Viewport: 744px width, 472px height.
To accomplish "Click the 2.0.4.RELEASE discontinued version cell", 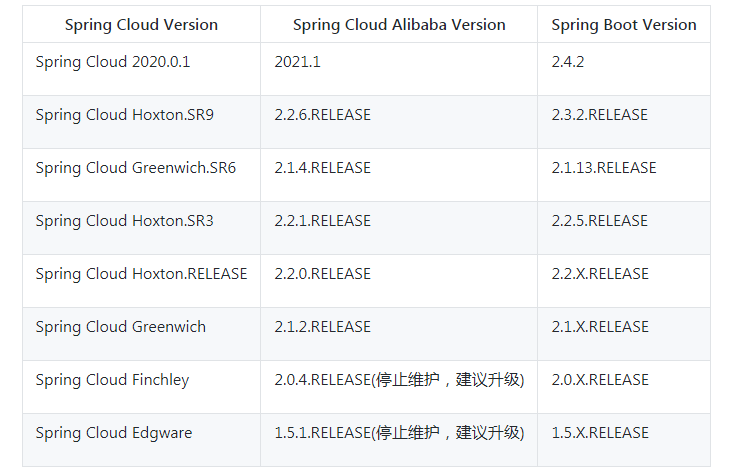I will [399, 387].
